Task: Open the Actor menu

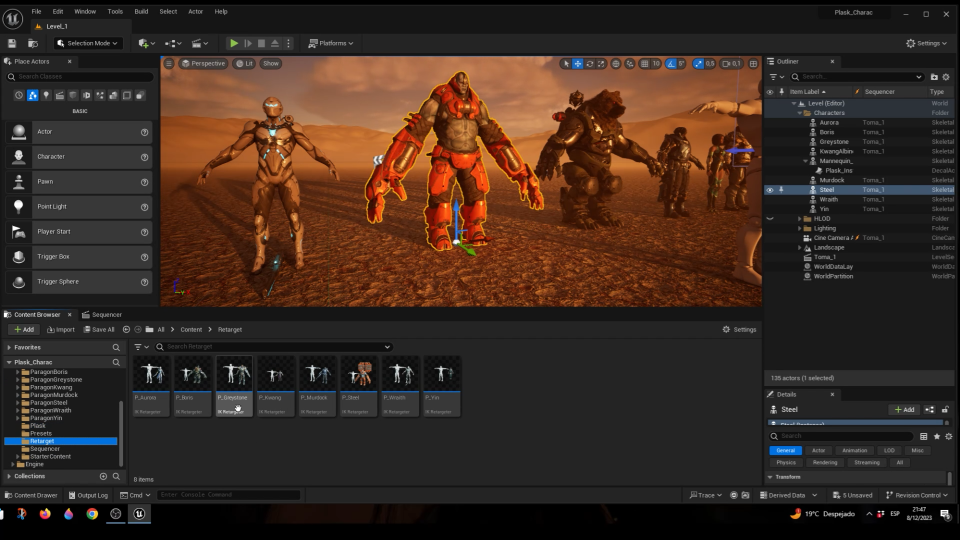Action: (x=195, y=12)
